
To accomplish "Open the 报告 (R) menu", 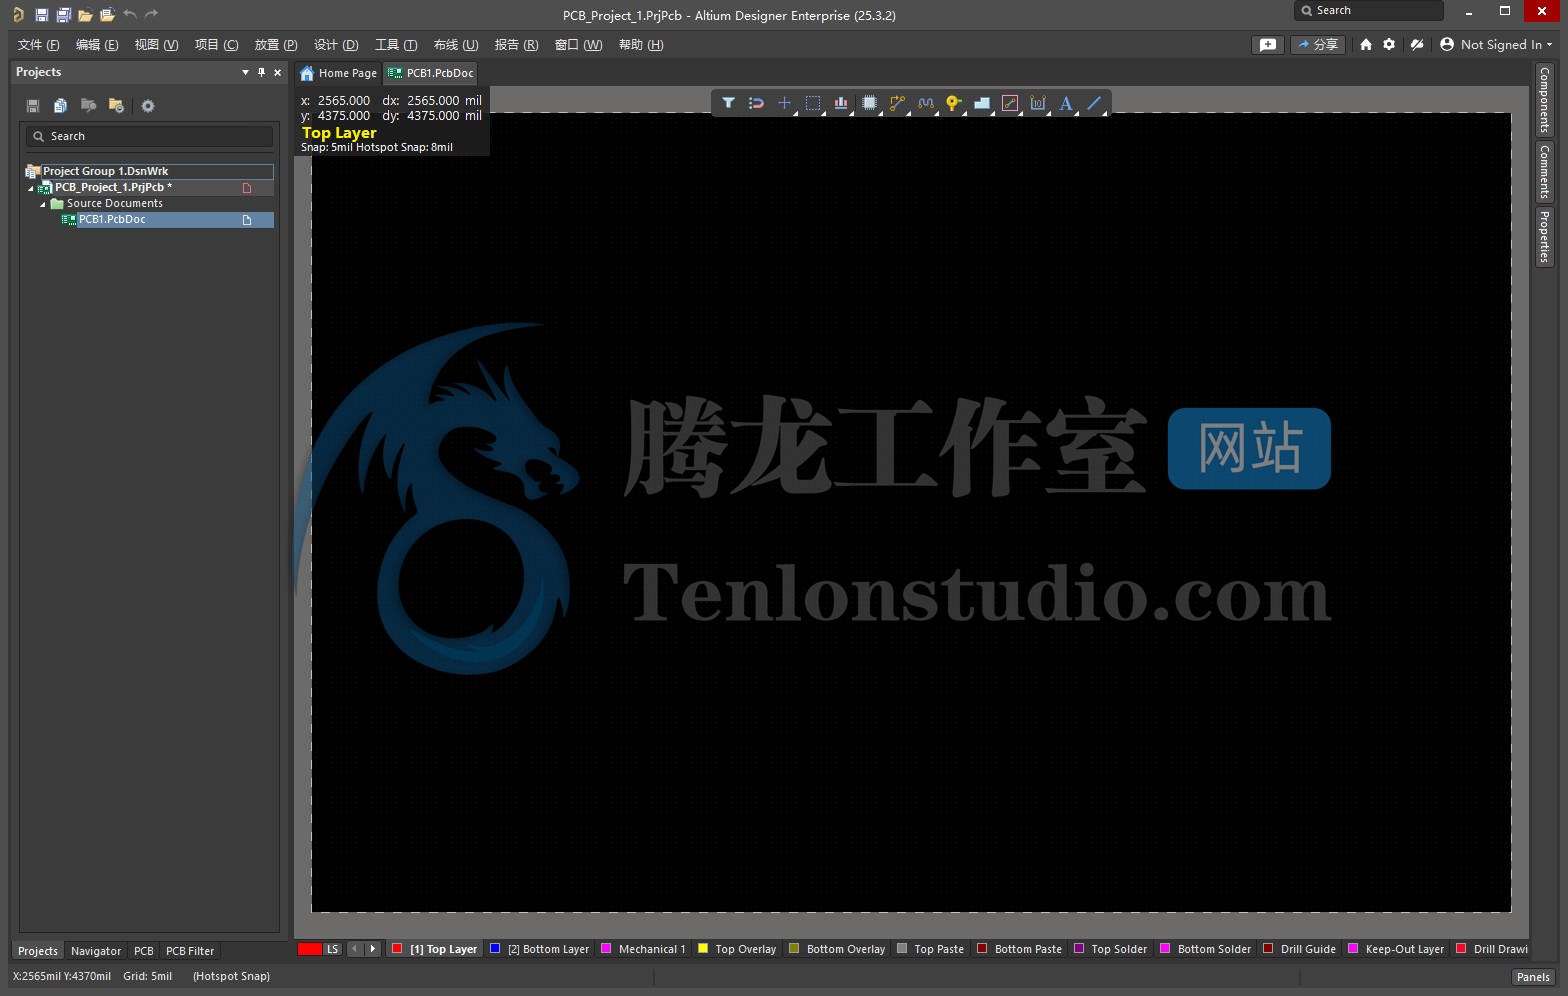I will click(516, 45).
